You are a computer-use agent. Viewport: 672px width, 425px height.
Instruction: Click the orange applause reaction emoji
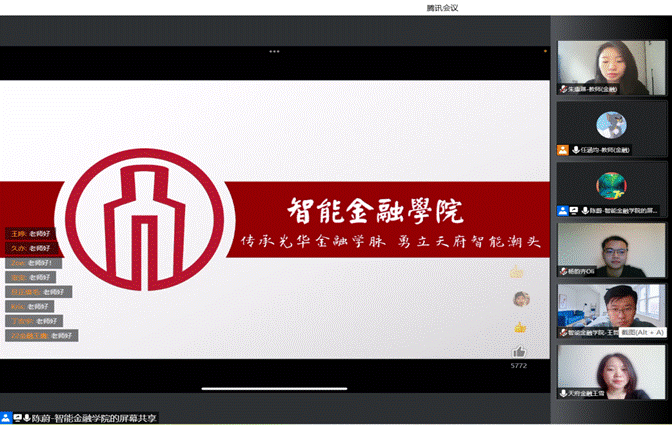click(520, 328)
